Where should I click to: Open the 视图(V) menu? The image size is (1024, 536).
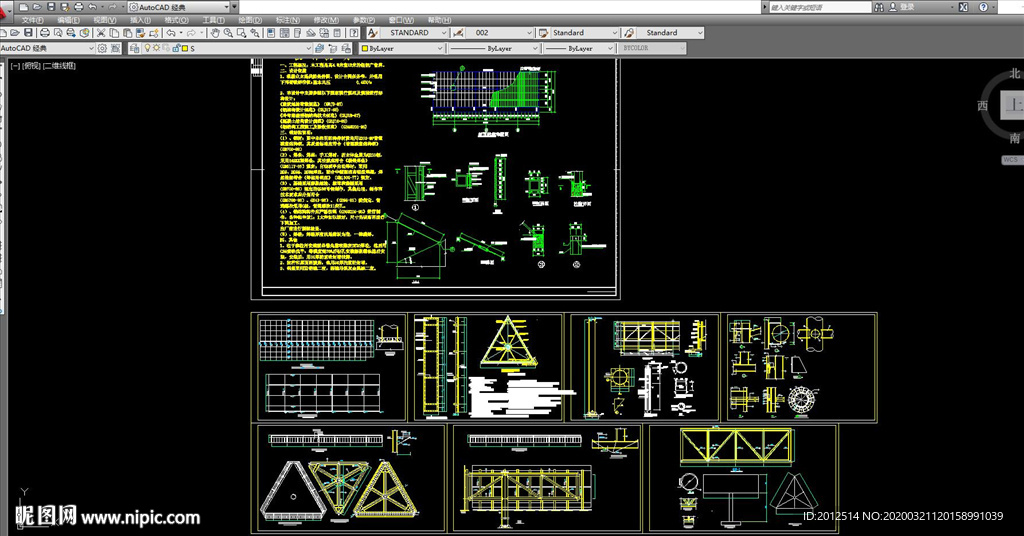104,20
